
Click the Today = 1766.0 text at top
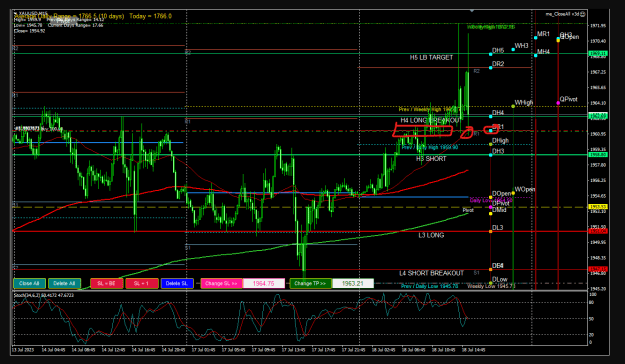pyautogui.click(x=150, y=16)
